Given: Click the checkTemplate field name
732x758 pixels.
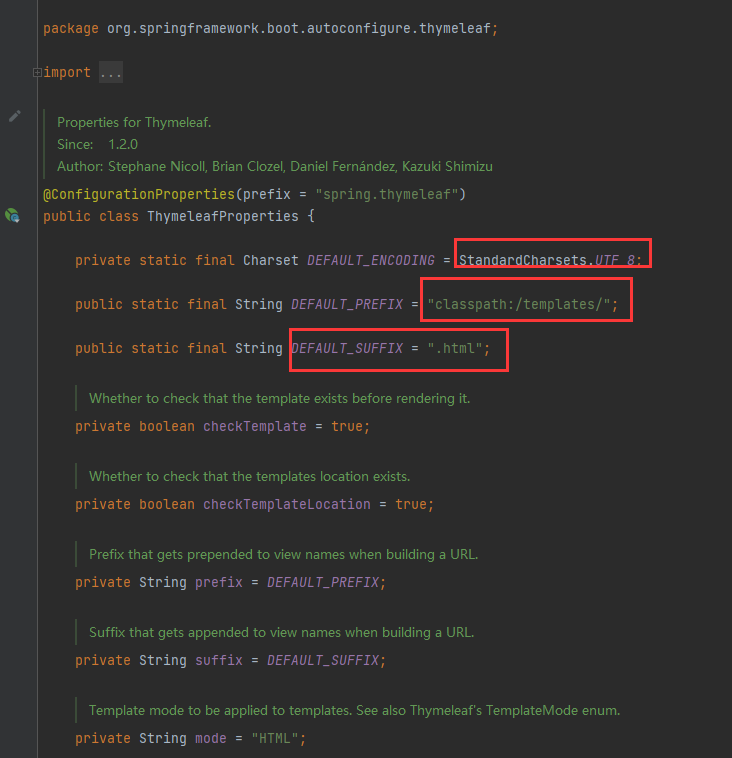Looking at the screenshot, I should pos(255,426).
